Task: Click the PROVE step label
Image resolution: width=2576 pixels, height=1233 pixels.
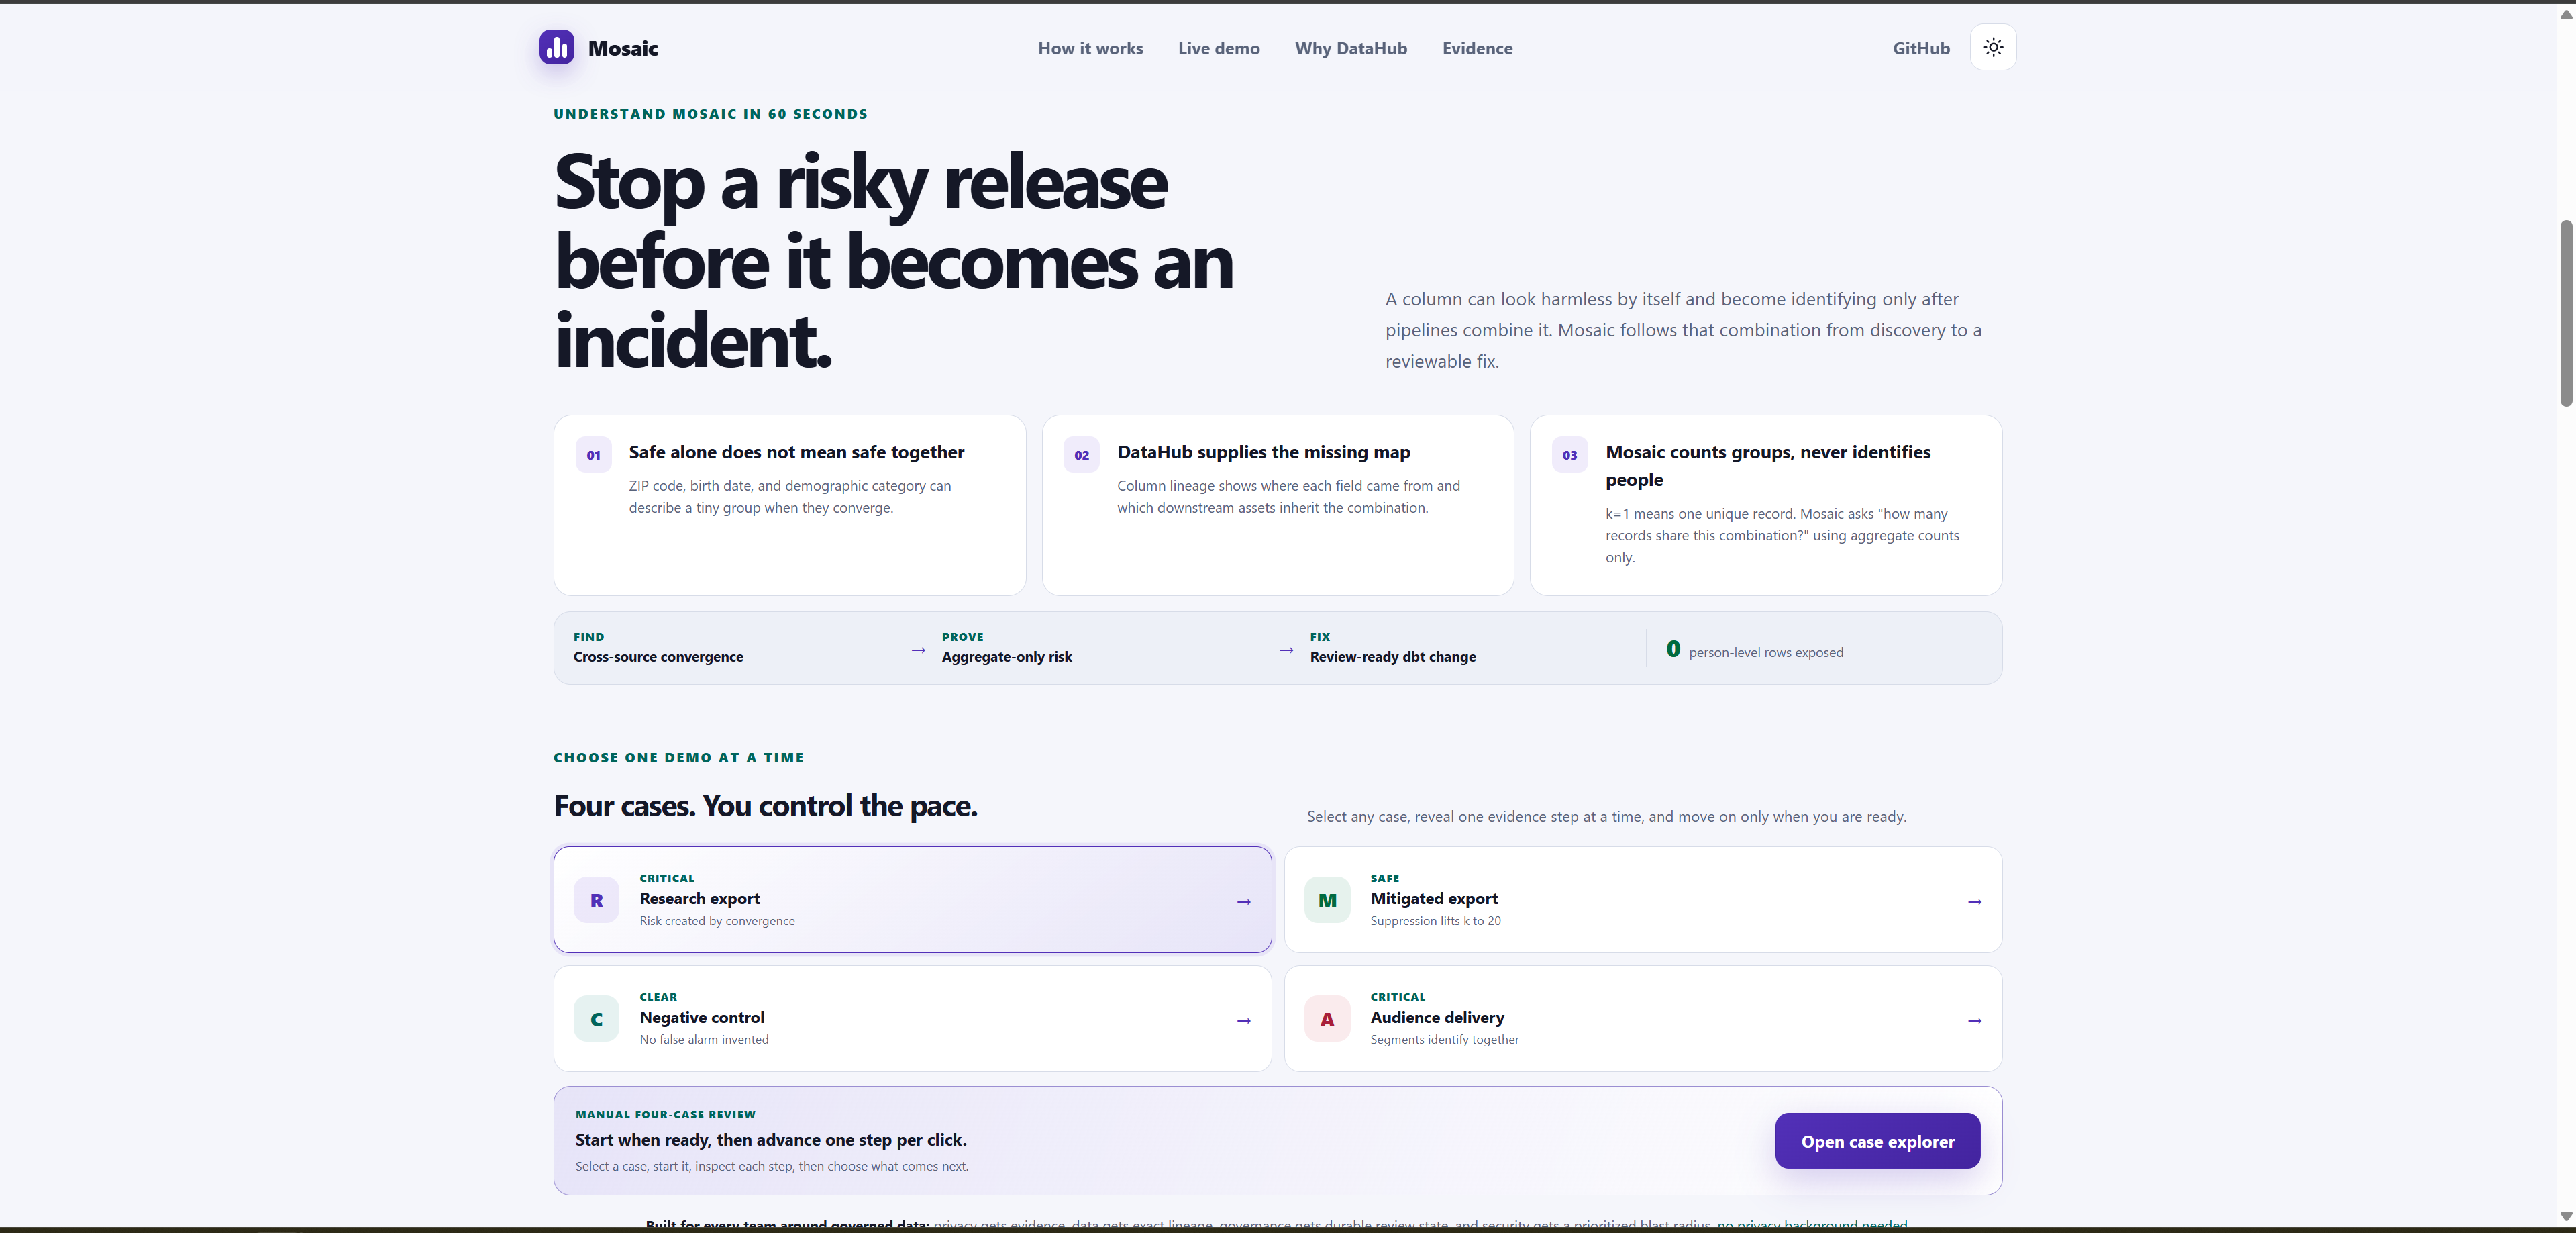Action: (962, 637)
